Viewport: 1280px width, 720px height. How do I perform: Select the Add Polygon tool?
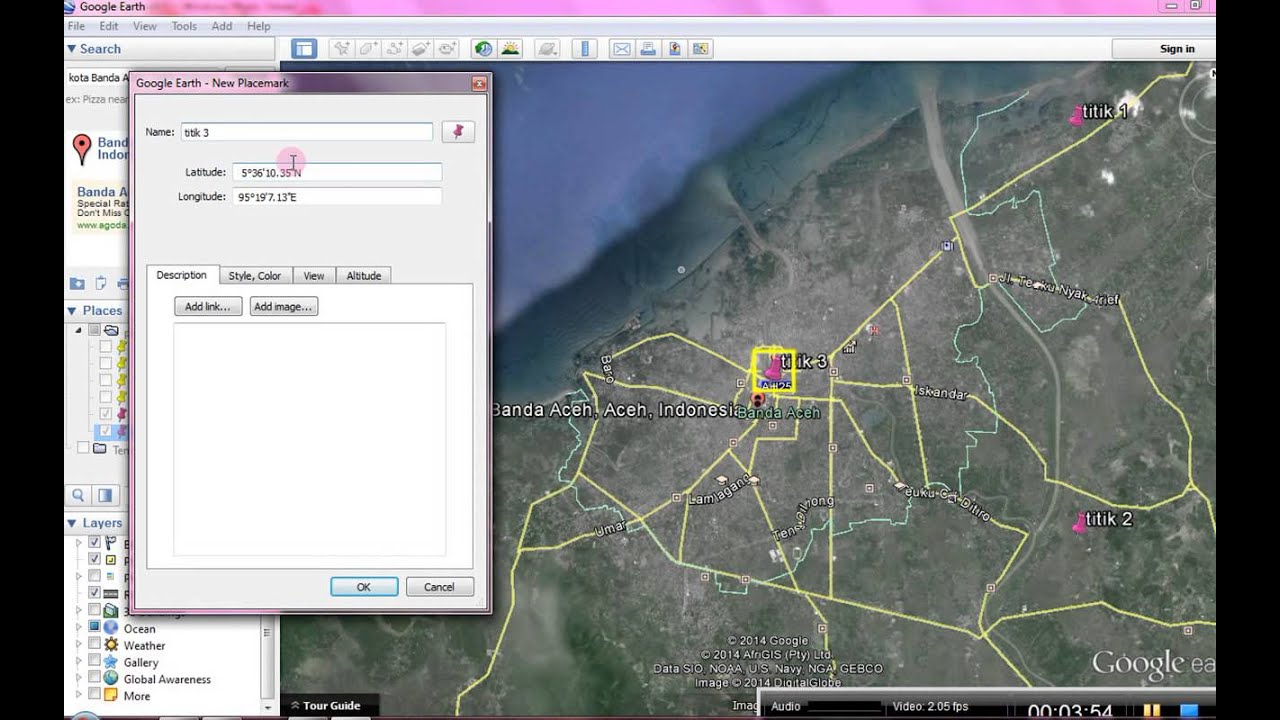click(369, 48)
